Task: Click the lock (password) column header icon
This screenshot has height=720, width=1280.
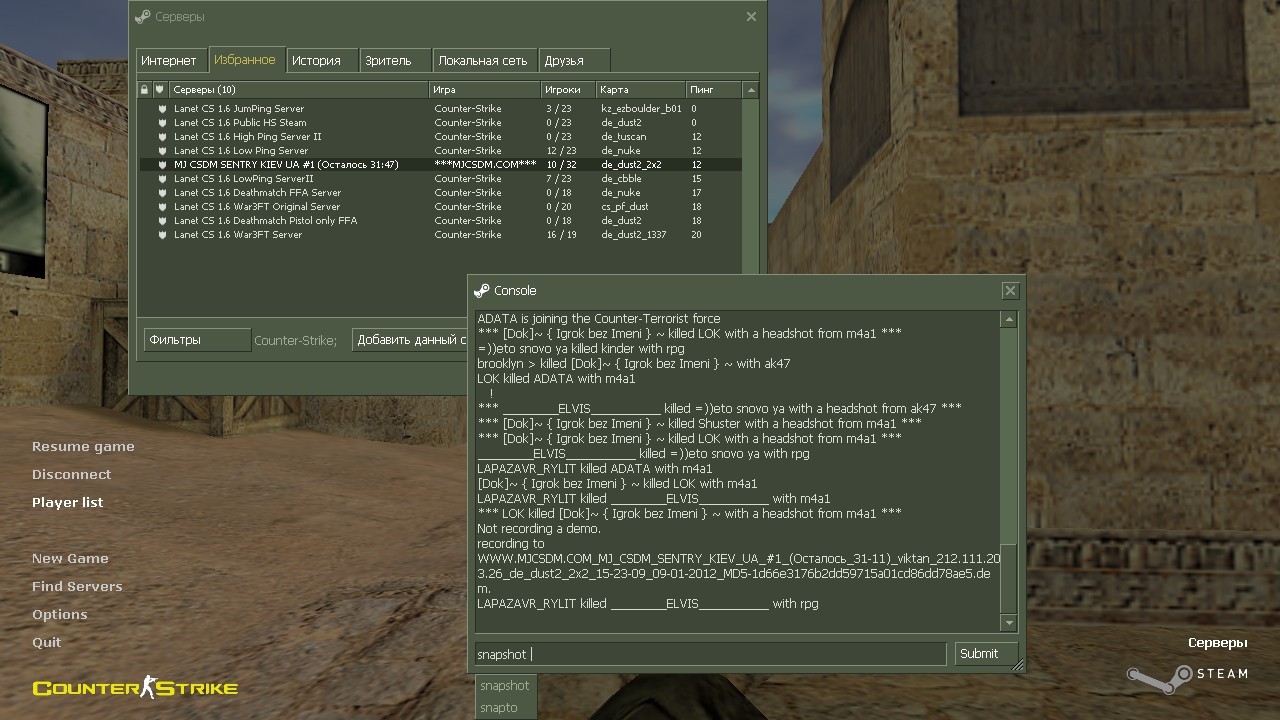Action: click(x=145, y=90)
